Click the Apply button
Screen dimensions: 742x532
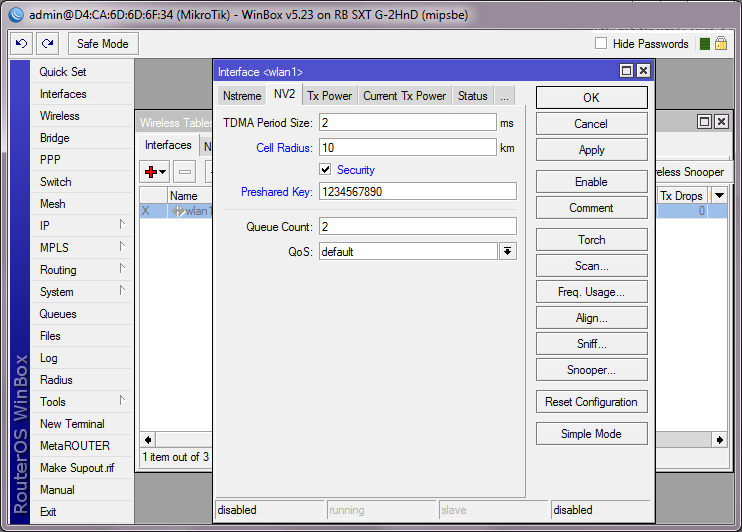(x=591, y=150)
